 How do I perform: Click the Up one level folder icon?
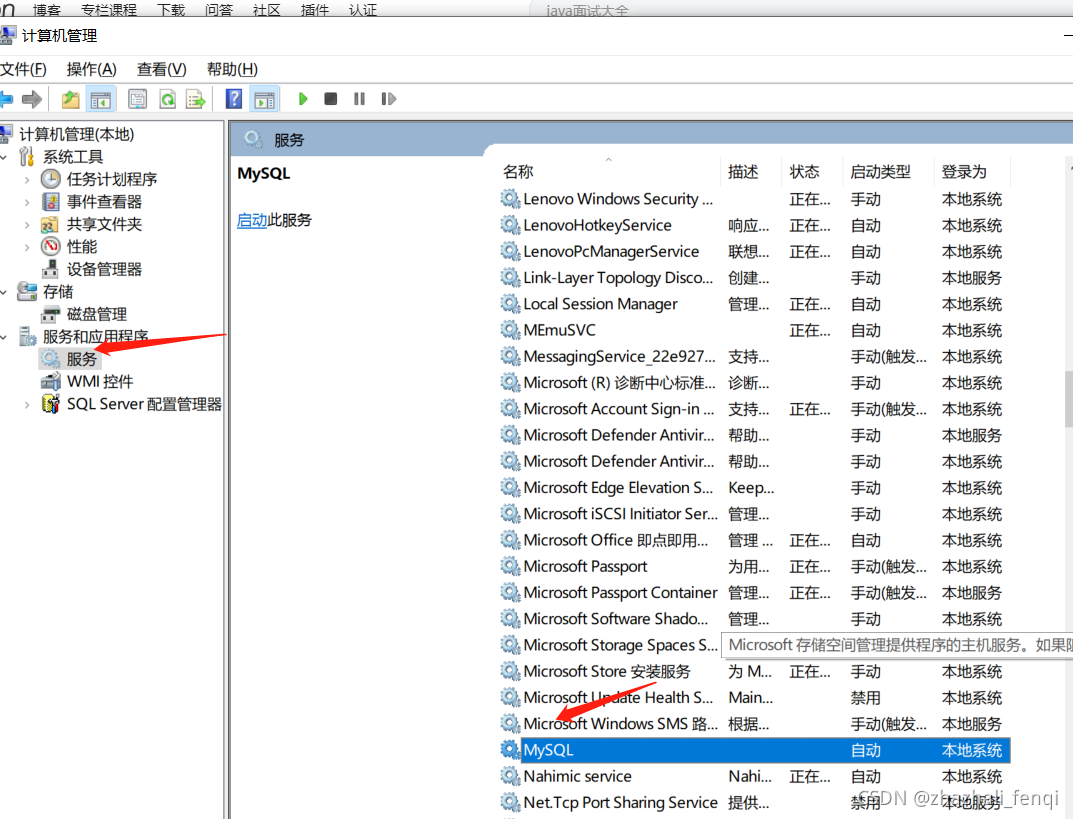70,99
